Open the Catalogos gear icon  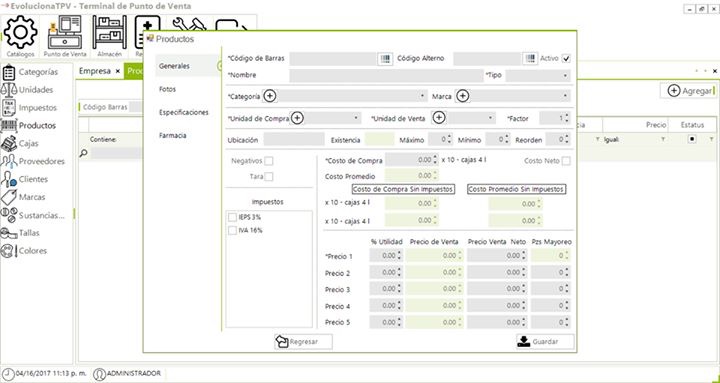21,32
